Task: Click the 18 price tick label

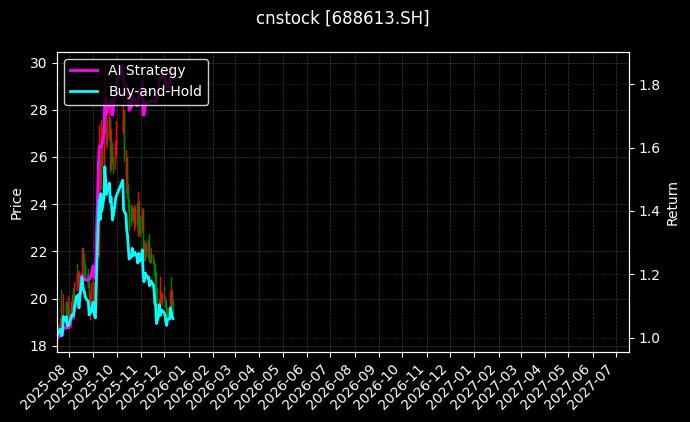Action: coord(39,346)
